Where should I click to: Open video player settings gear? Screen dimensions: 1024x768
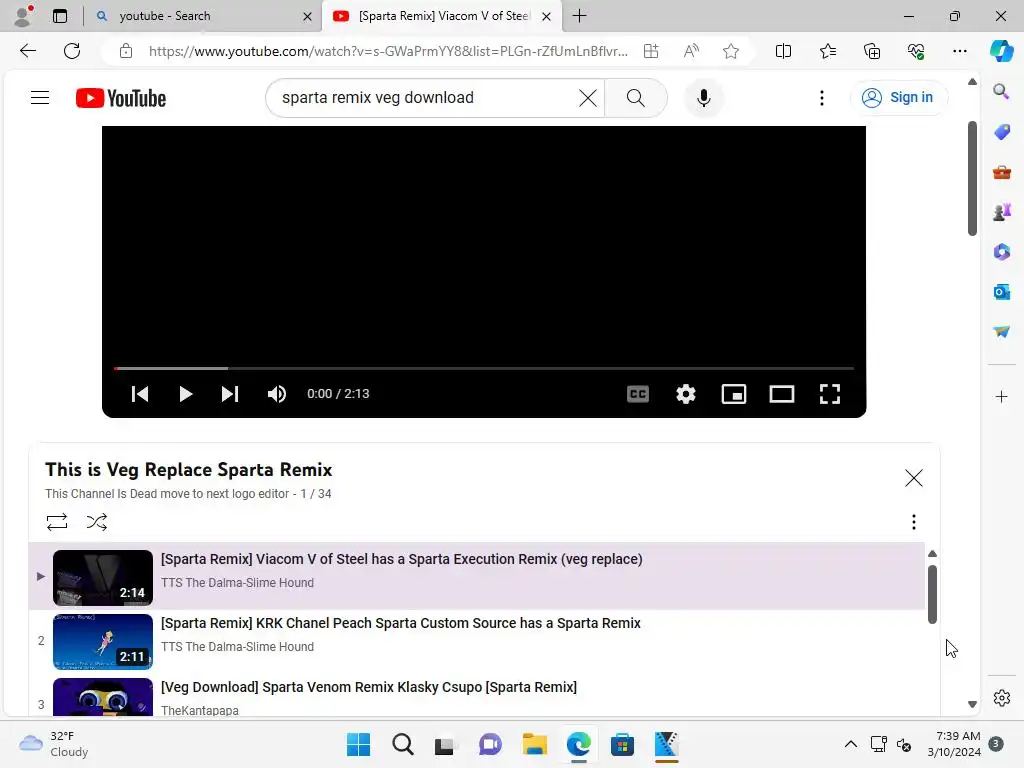(x=686, y=394)
